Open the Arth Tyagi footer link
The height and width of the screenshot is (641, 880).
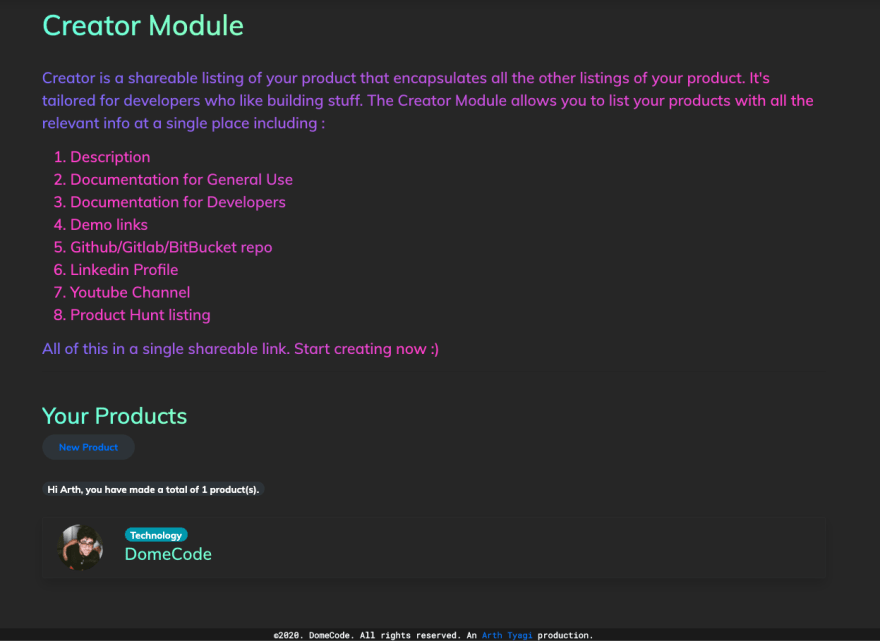point(507,635)
